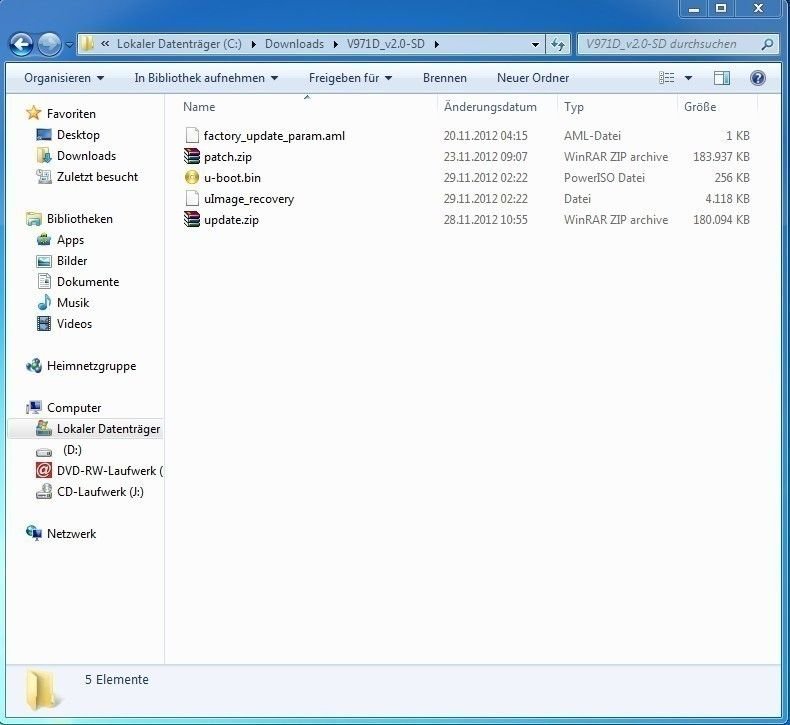The height and width of the screenshot is (725, 790).
Task: Open the Freigeben für menu
Action: tap(350, 78)
